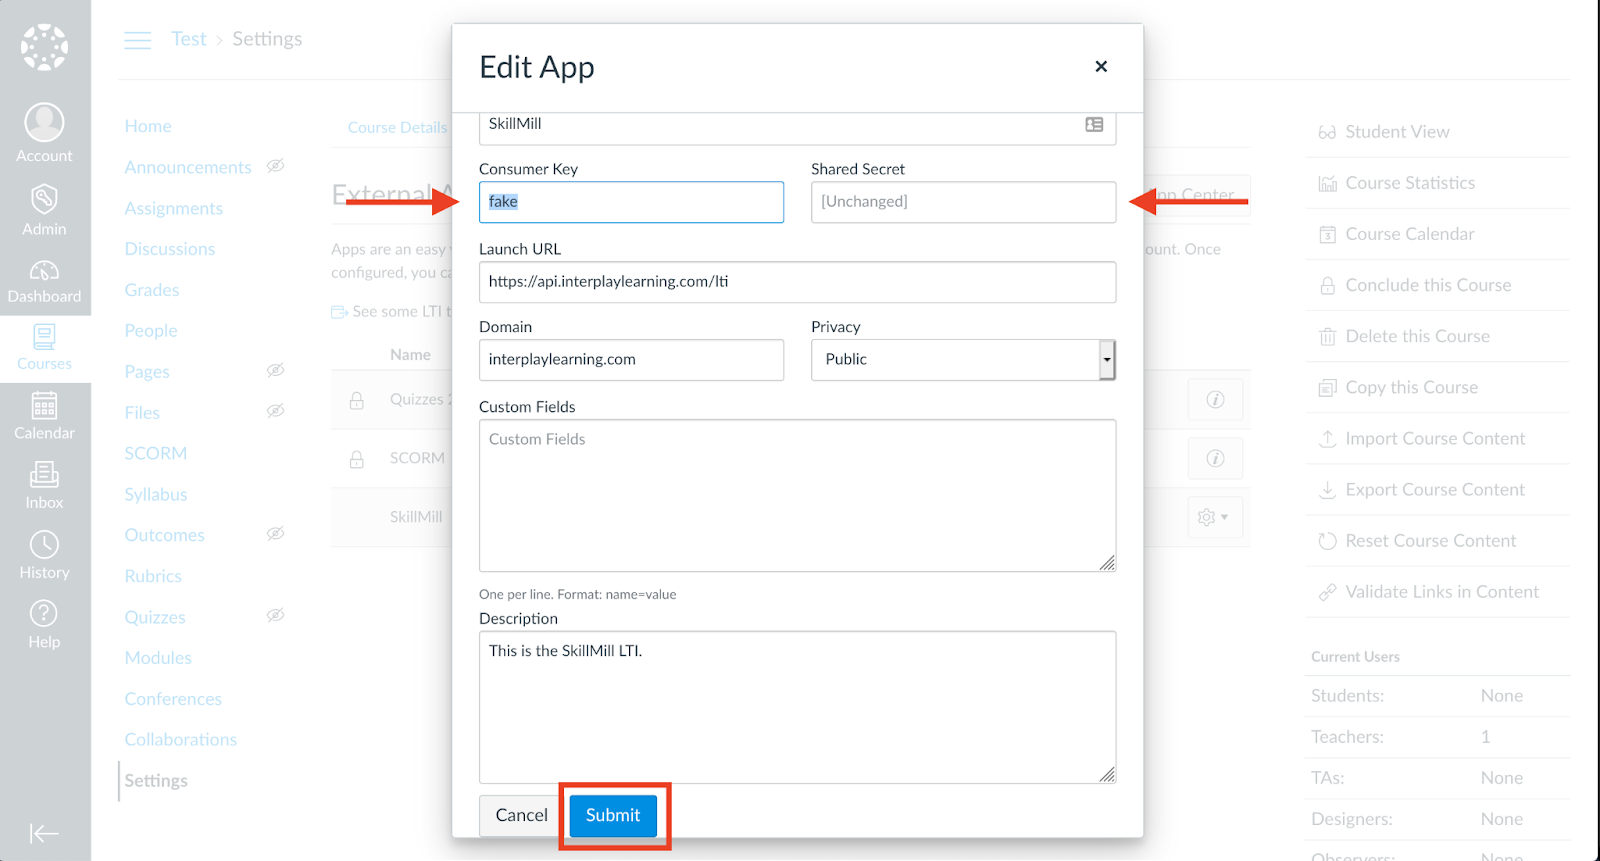Open Syllabus in course menu
1600x861 pixels.
156,495
